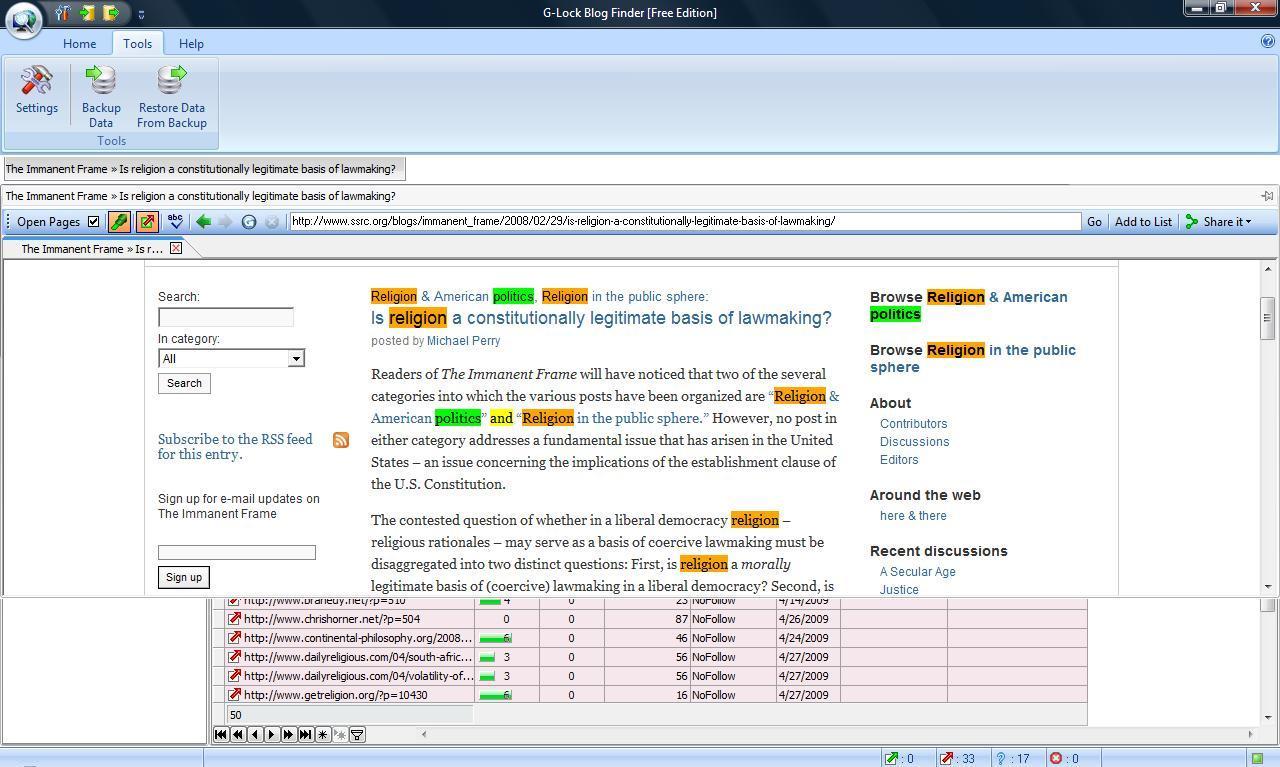Click the chrishorner.net row outbound link icon
Viewport: 1280px width, 767px height.
coord(234,619)
